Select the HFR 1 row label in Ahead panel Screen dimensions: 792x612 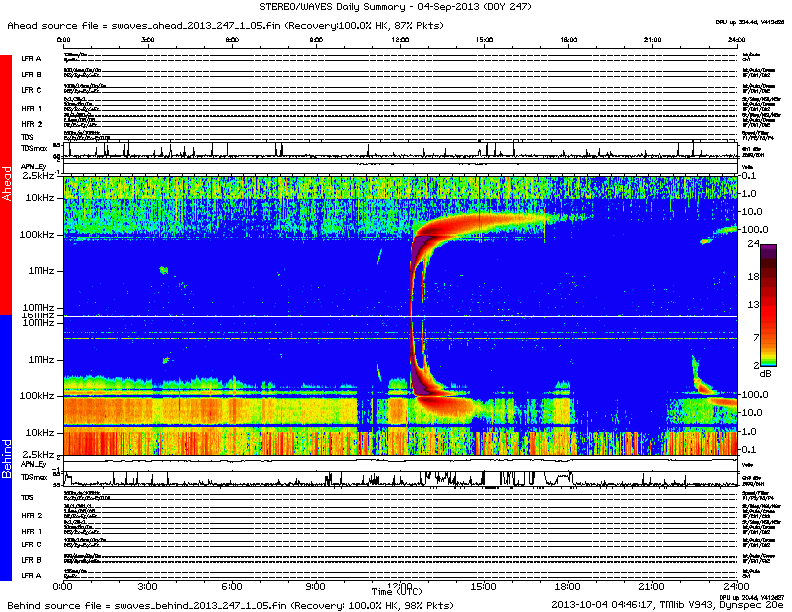[31, 107]
